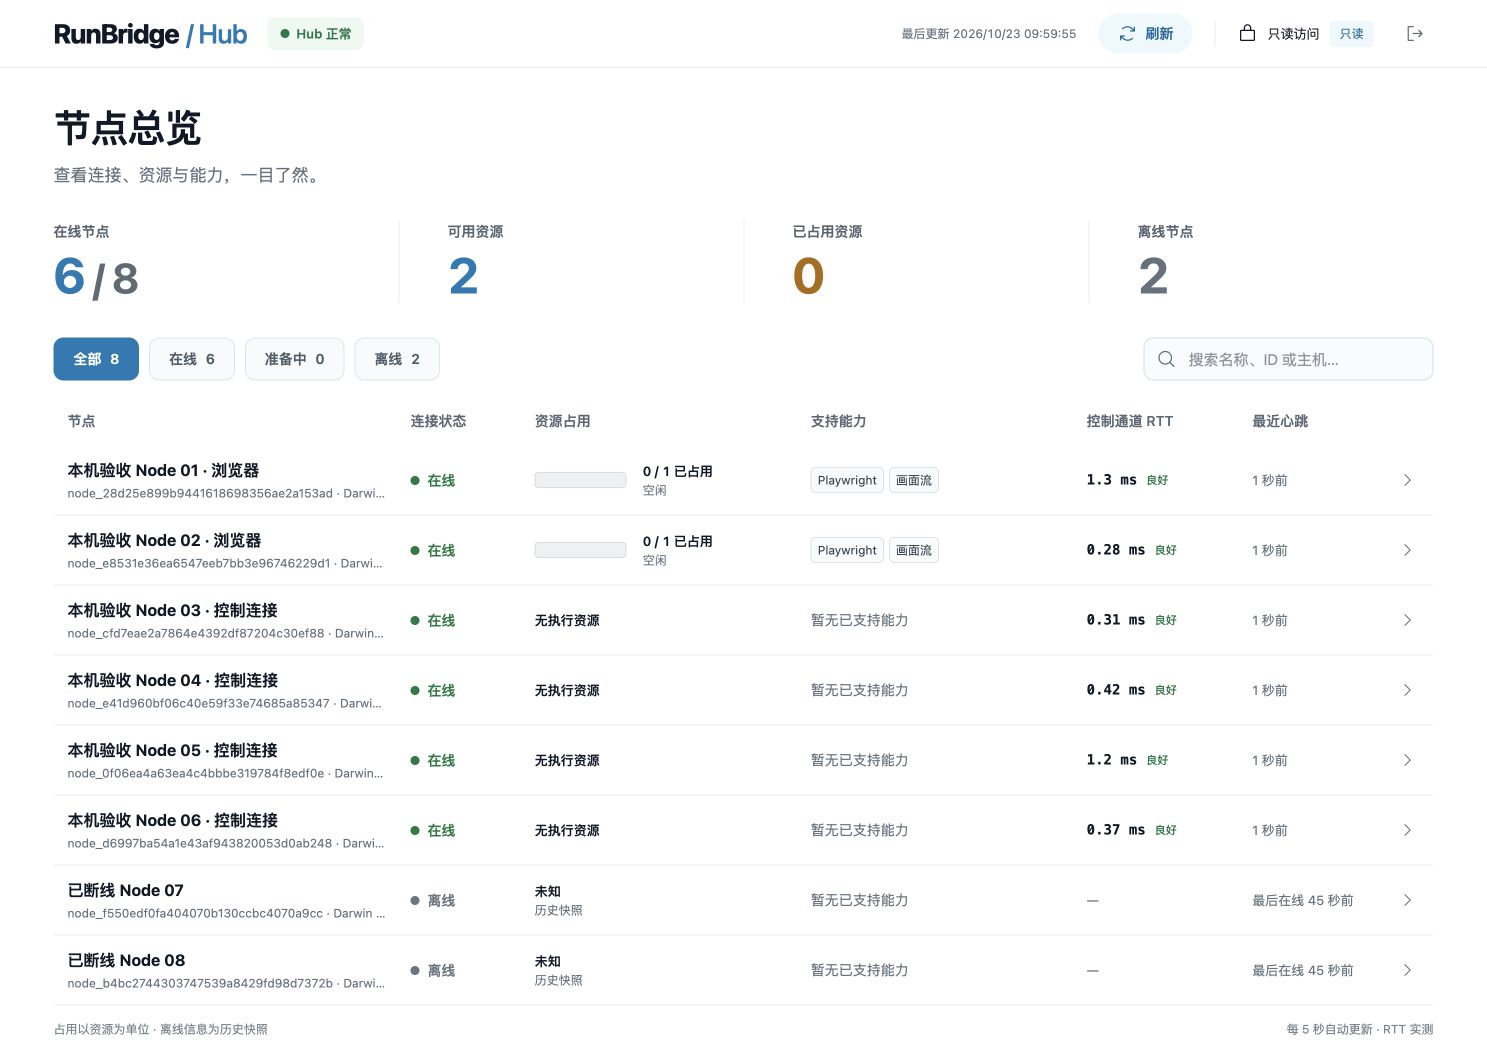Filter nodes by 离线 2 tab
The height and width of the screenshot is (1058, 1487).
coord(397,359)
